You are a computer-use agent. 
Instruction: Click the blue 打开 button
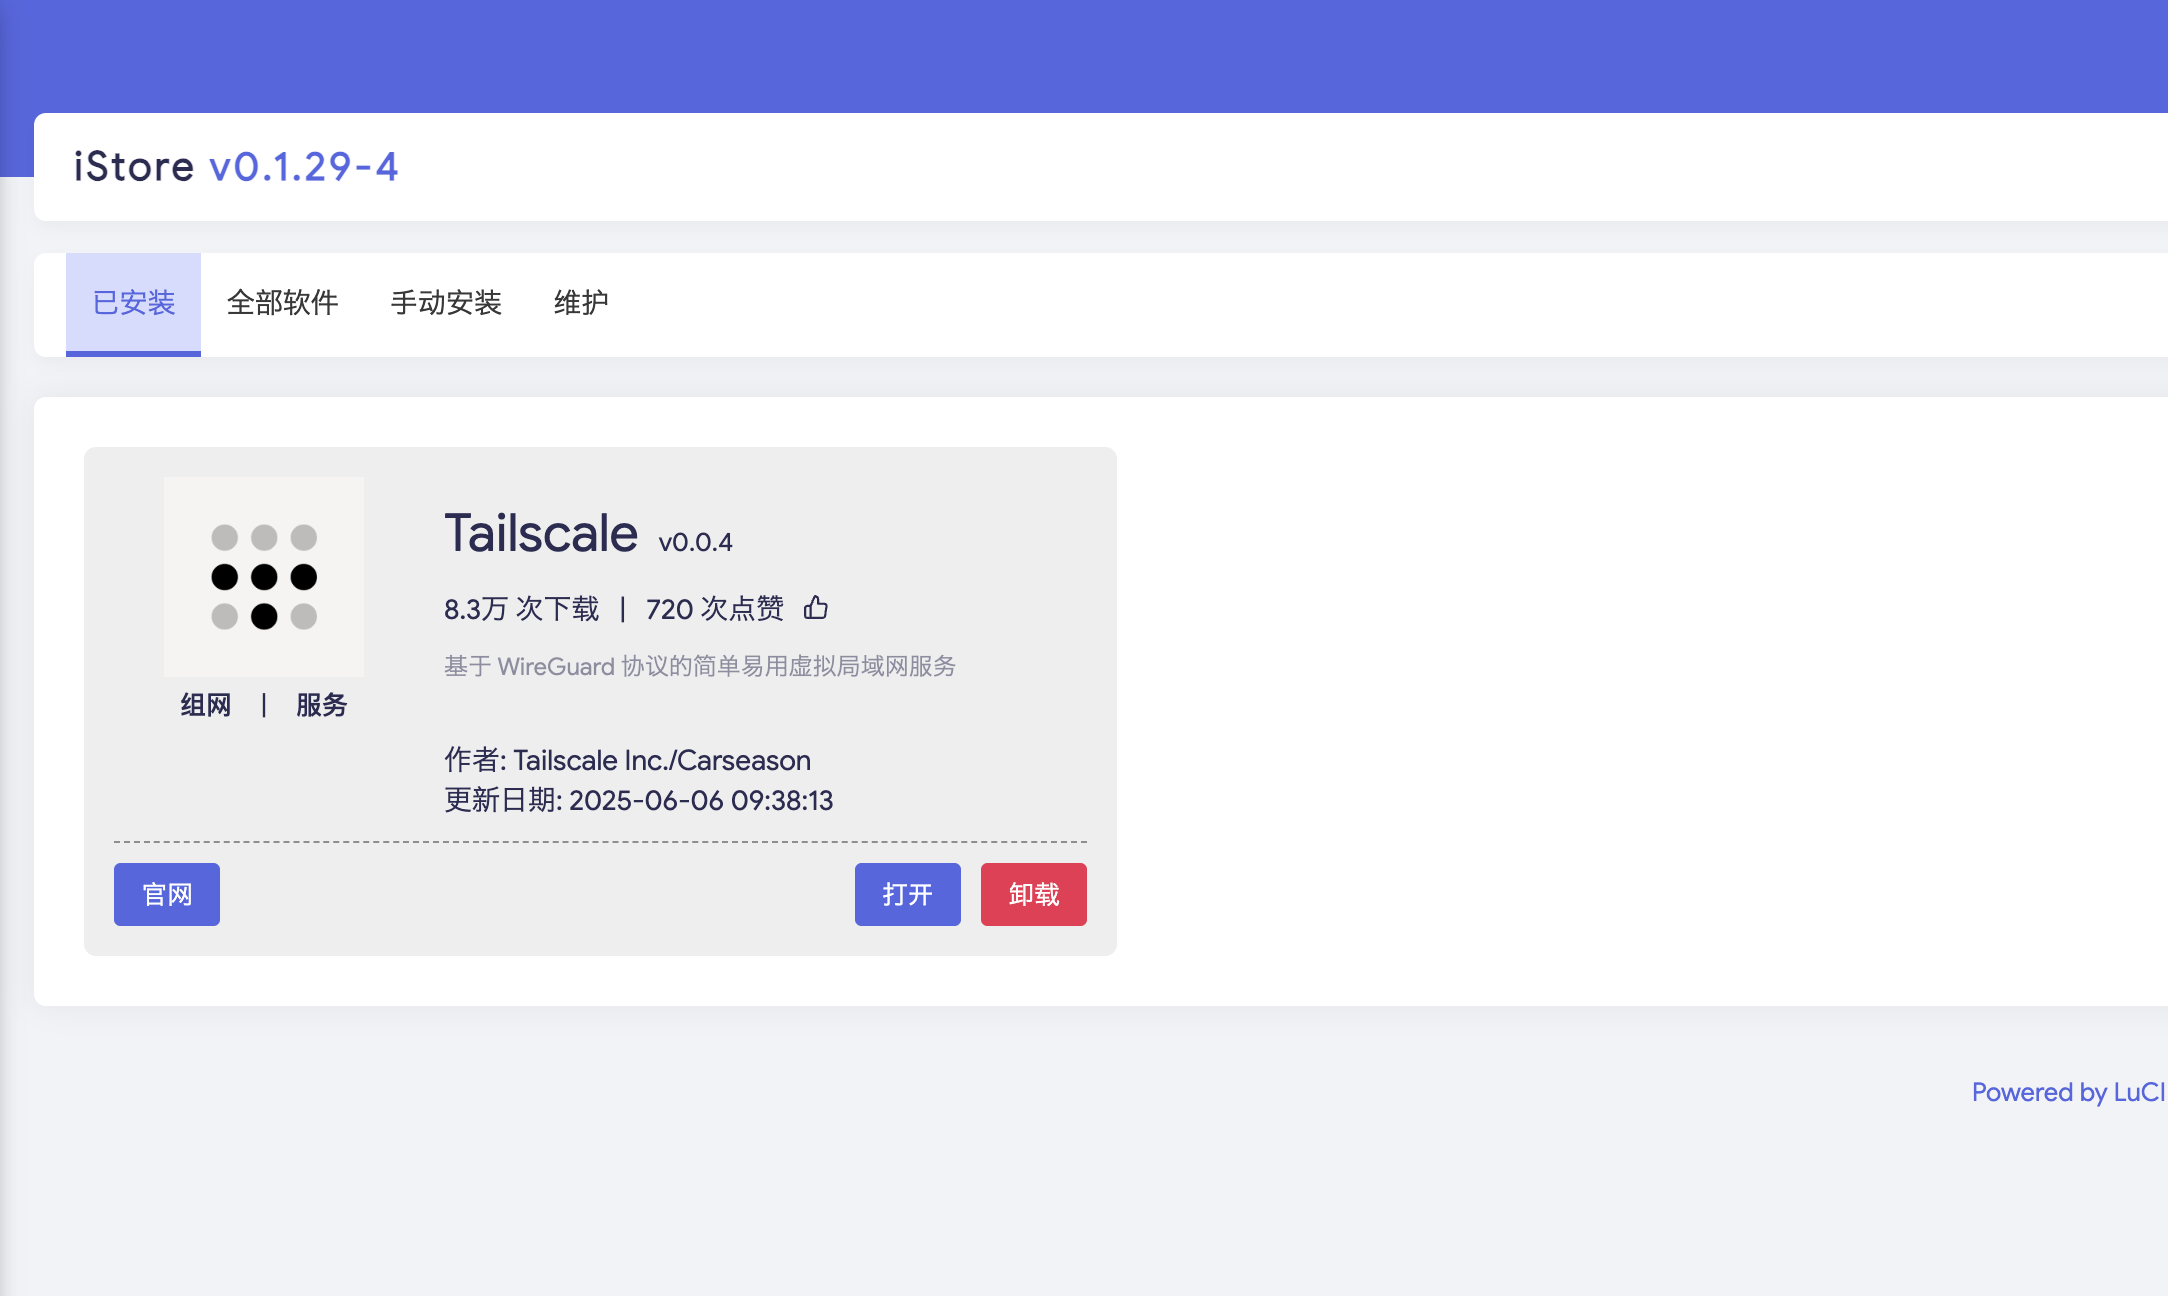tap(908, 894)
